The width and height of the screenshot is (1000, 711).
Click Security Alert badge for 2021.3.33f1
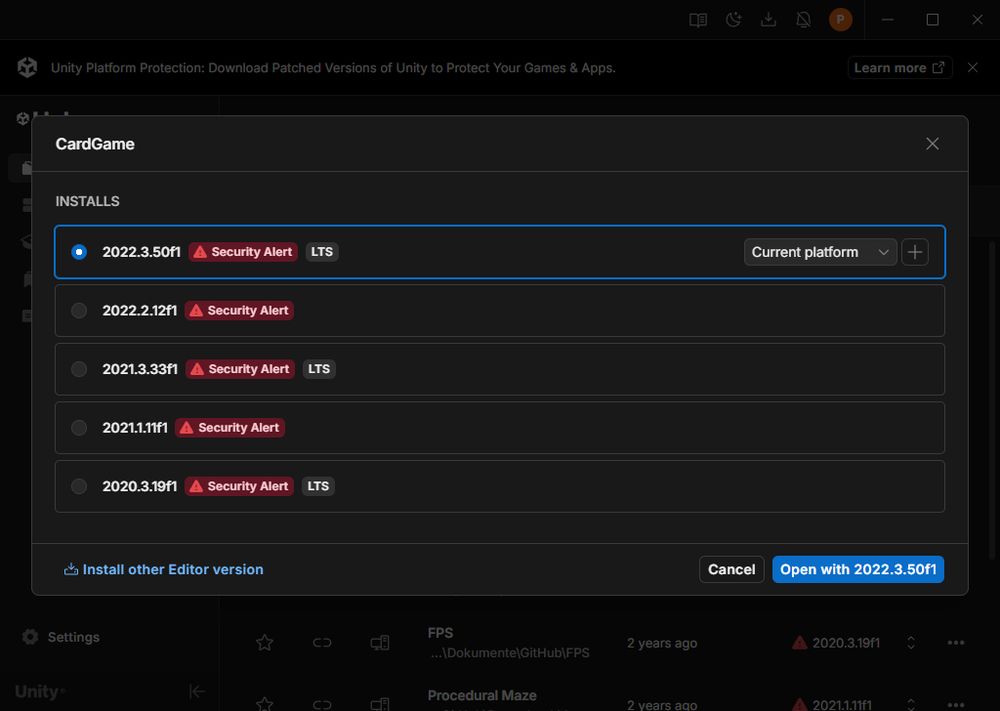coord(240,369)
